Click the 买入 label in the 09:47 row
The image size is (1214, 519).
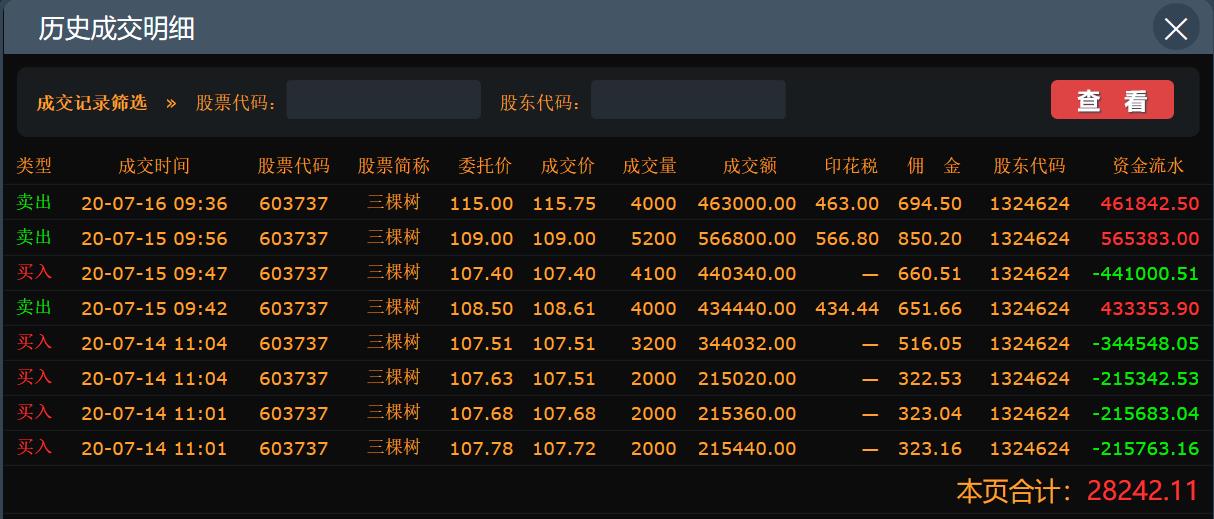click(34, 273)
